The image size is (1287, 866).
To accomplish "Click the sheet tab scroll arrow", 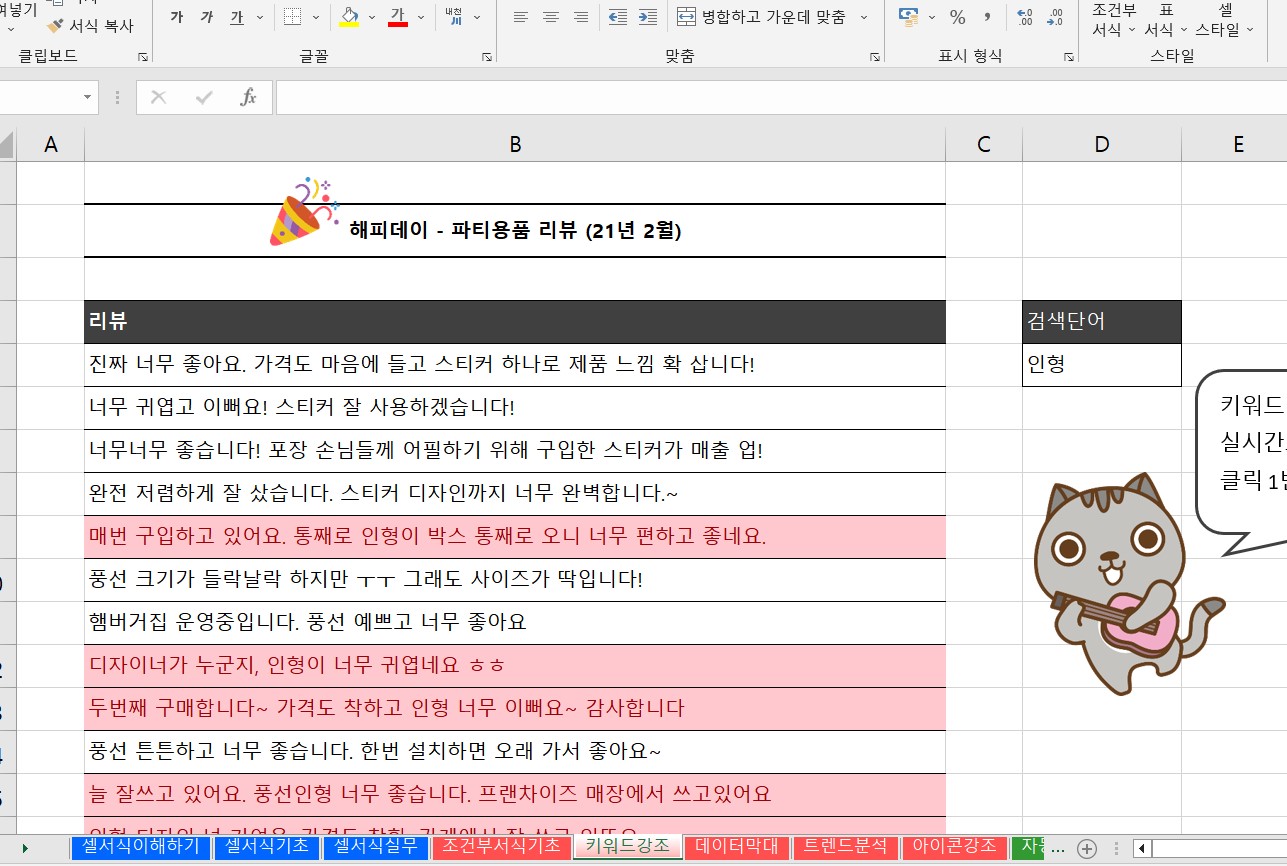I will [25, 848].
